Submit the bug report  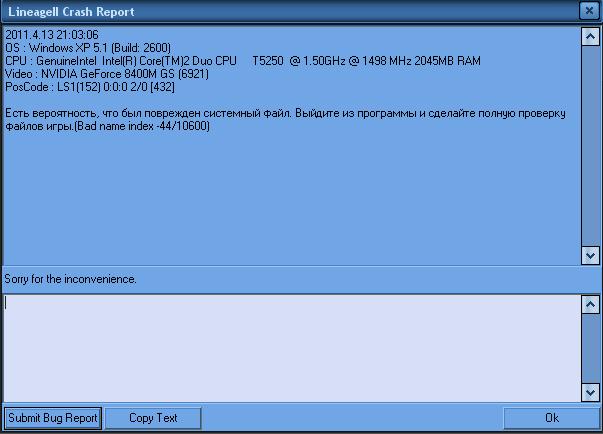click(52, 418)
